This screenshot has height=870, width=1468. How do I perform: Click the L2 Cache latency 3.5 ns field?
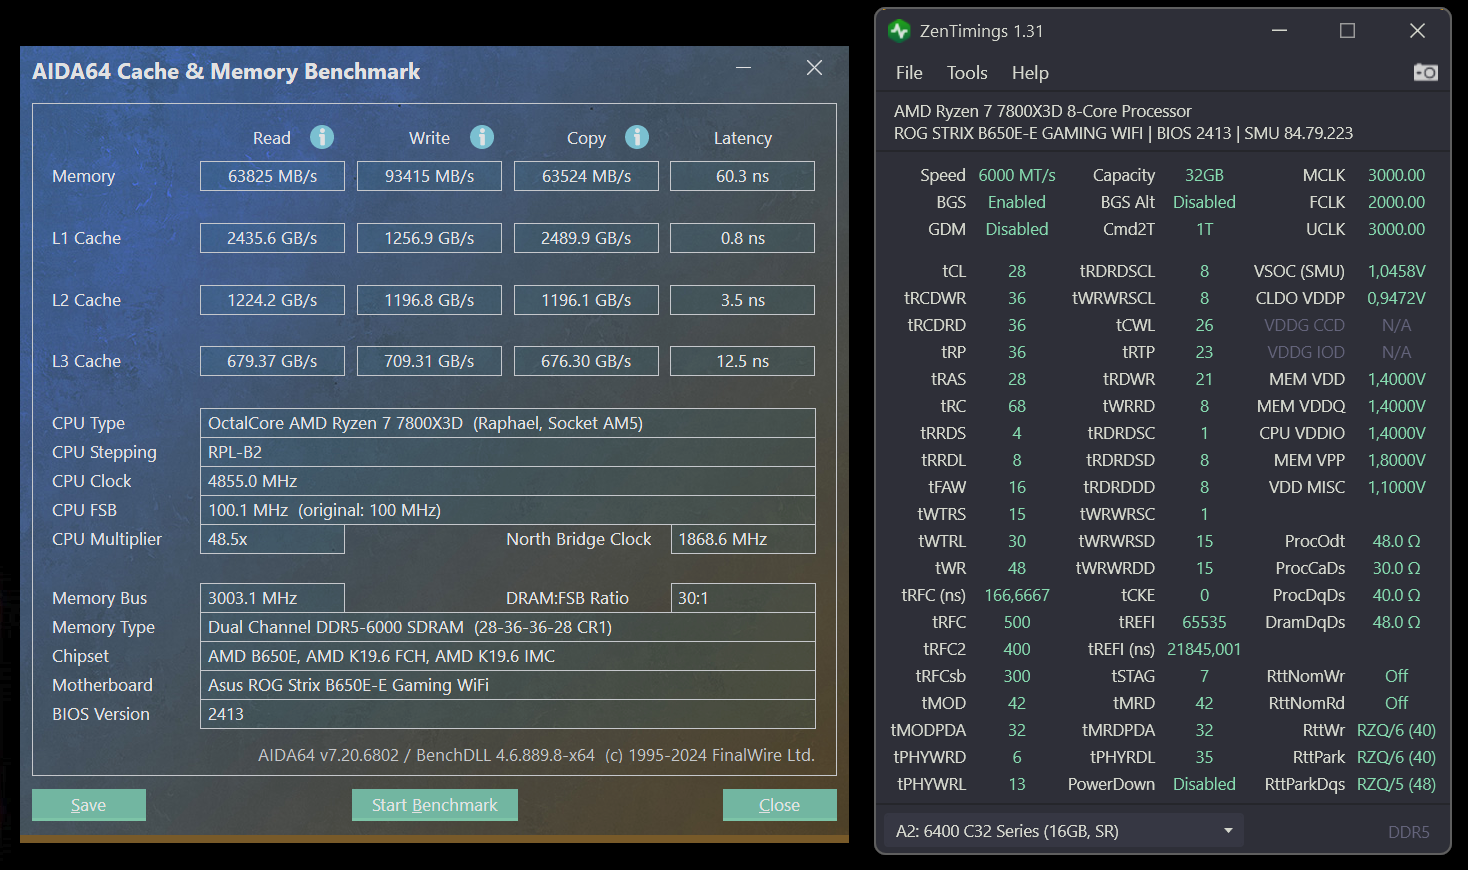(x=742, y=300)
